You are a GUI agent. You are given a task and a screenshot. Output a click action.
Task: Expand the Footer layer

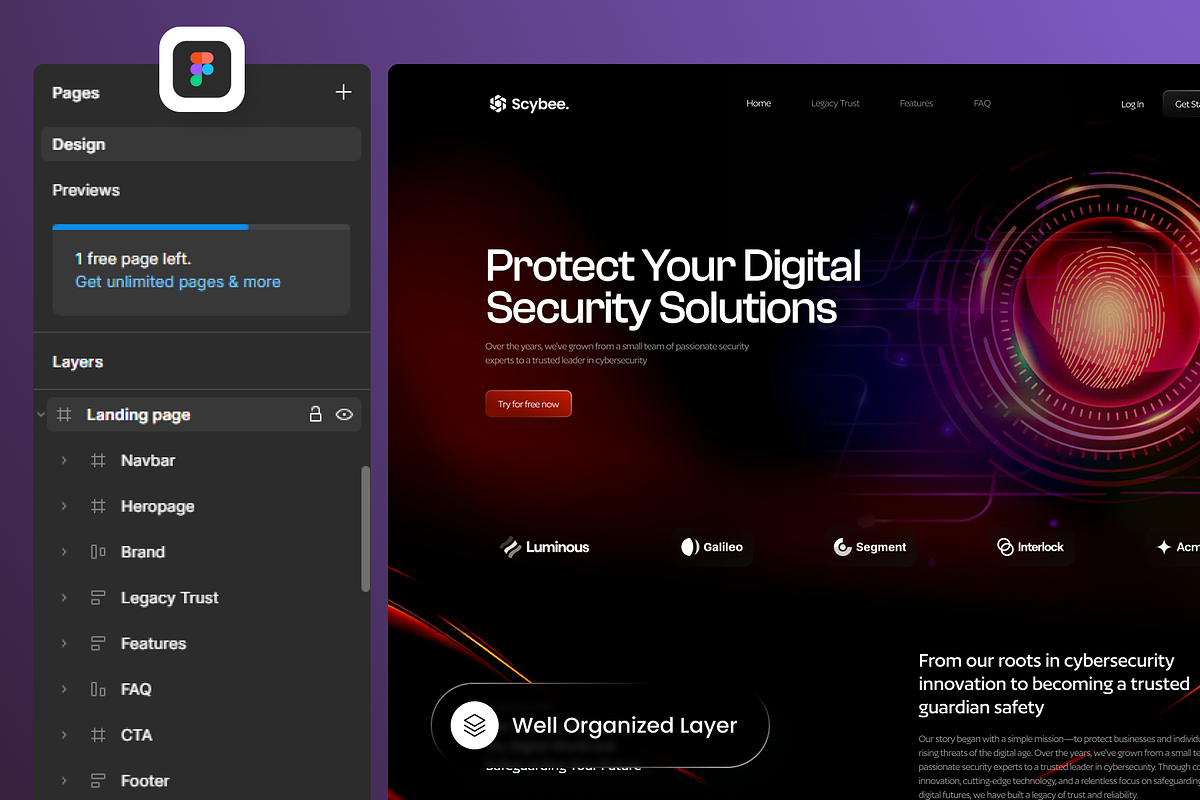(64, 780)
